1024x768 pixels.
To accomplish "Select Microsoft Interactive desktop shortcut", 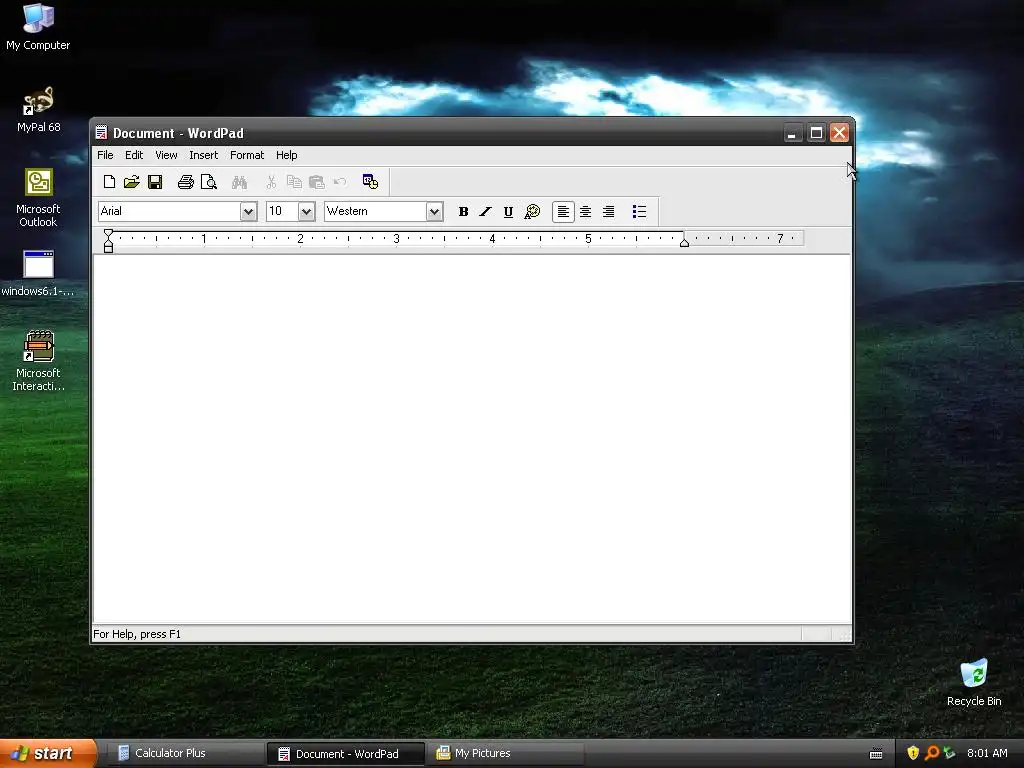I will [38, 361].
